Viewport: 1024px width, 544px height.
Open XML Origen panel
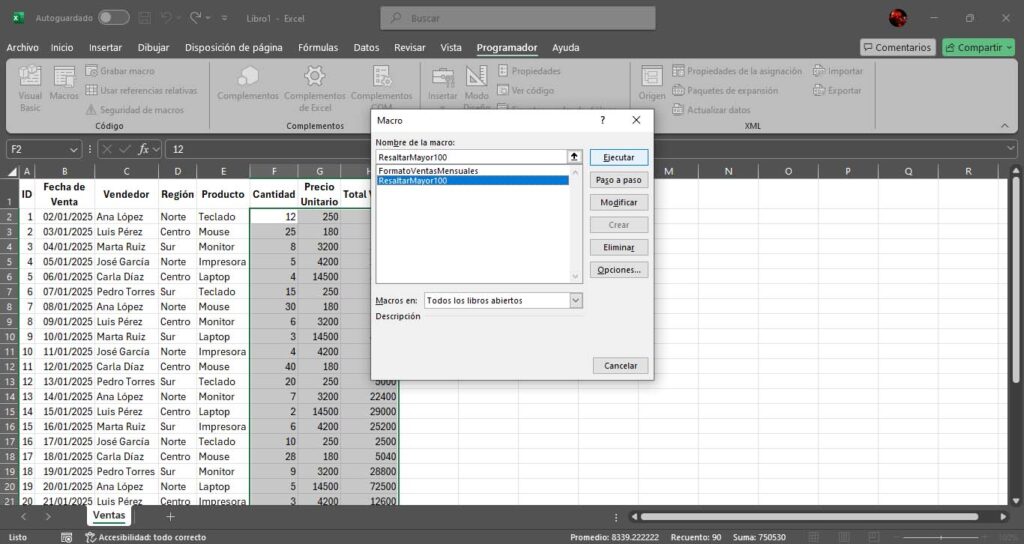(x=652, y=84)
